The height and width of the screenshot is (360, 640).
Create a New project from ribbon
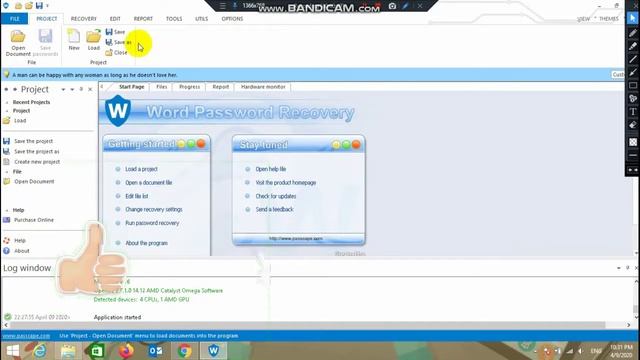tap(74, 40)
